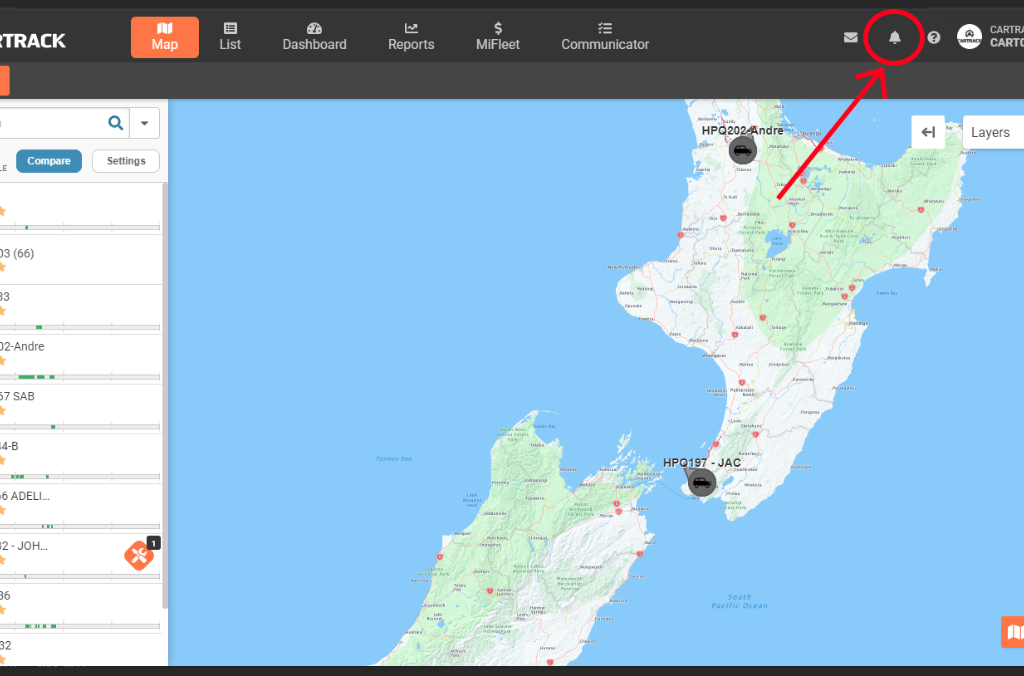Open the Layers map dropdown
The image size is (1024, 676).
click(993, 132)
